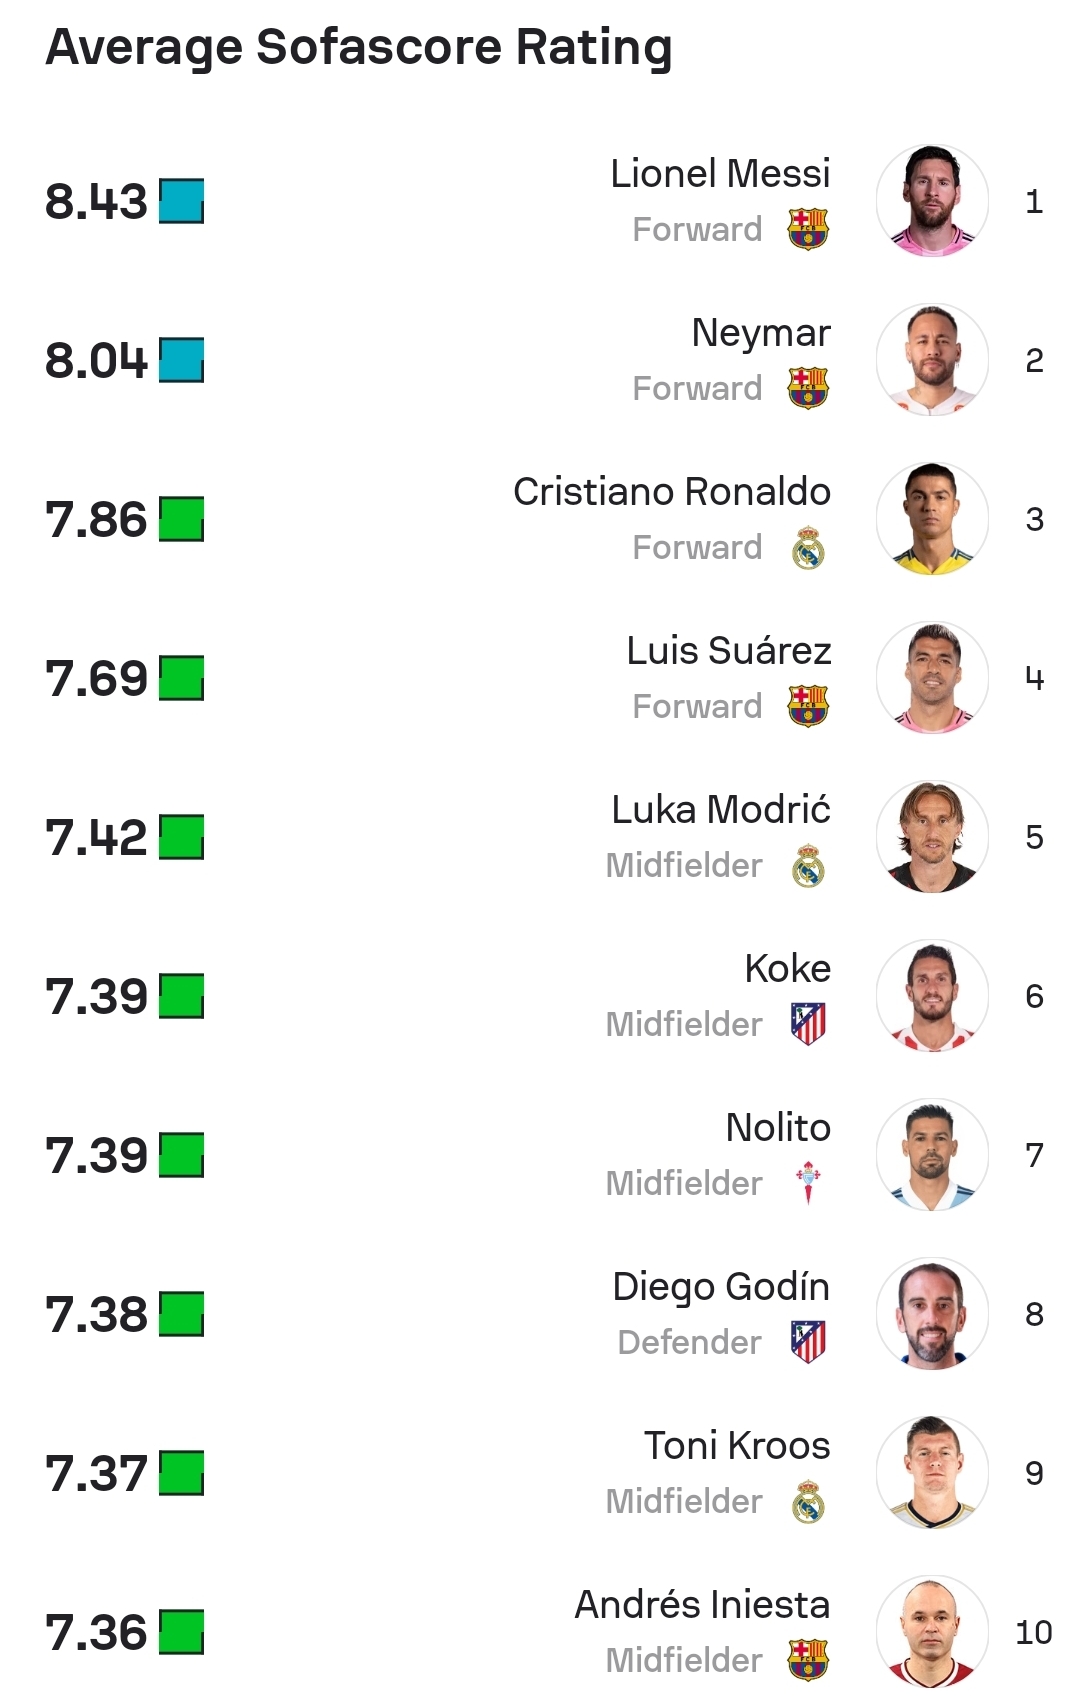This screenshot has width=1080, height=1705.
Task: Click Diego Godín's 7.38 rating value
Action: coord(96,1315)
